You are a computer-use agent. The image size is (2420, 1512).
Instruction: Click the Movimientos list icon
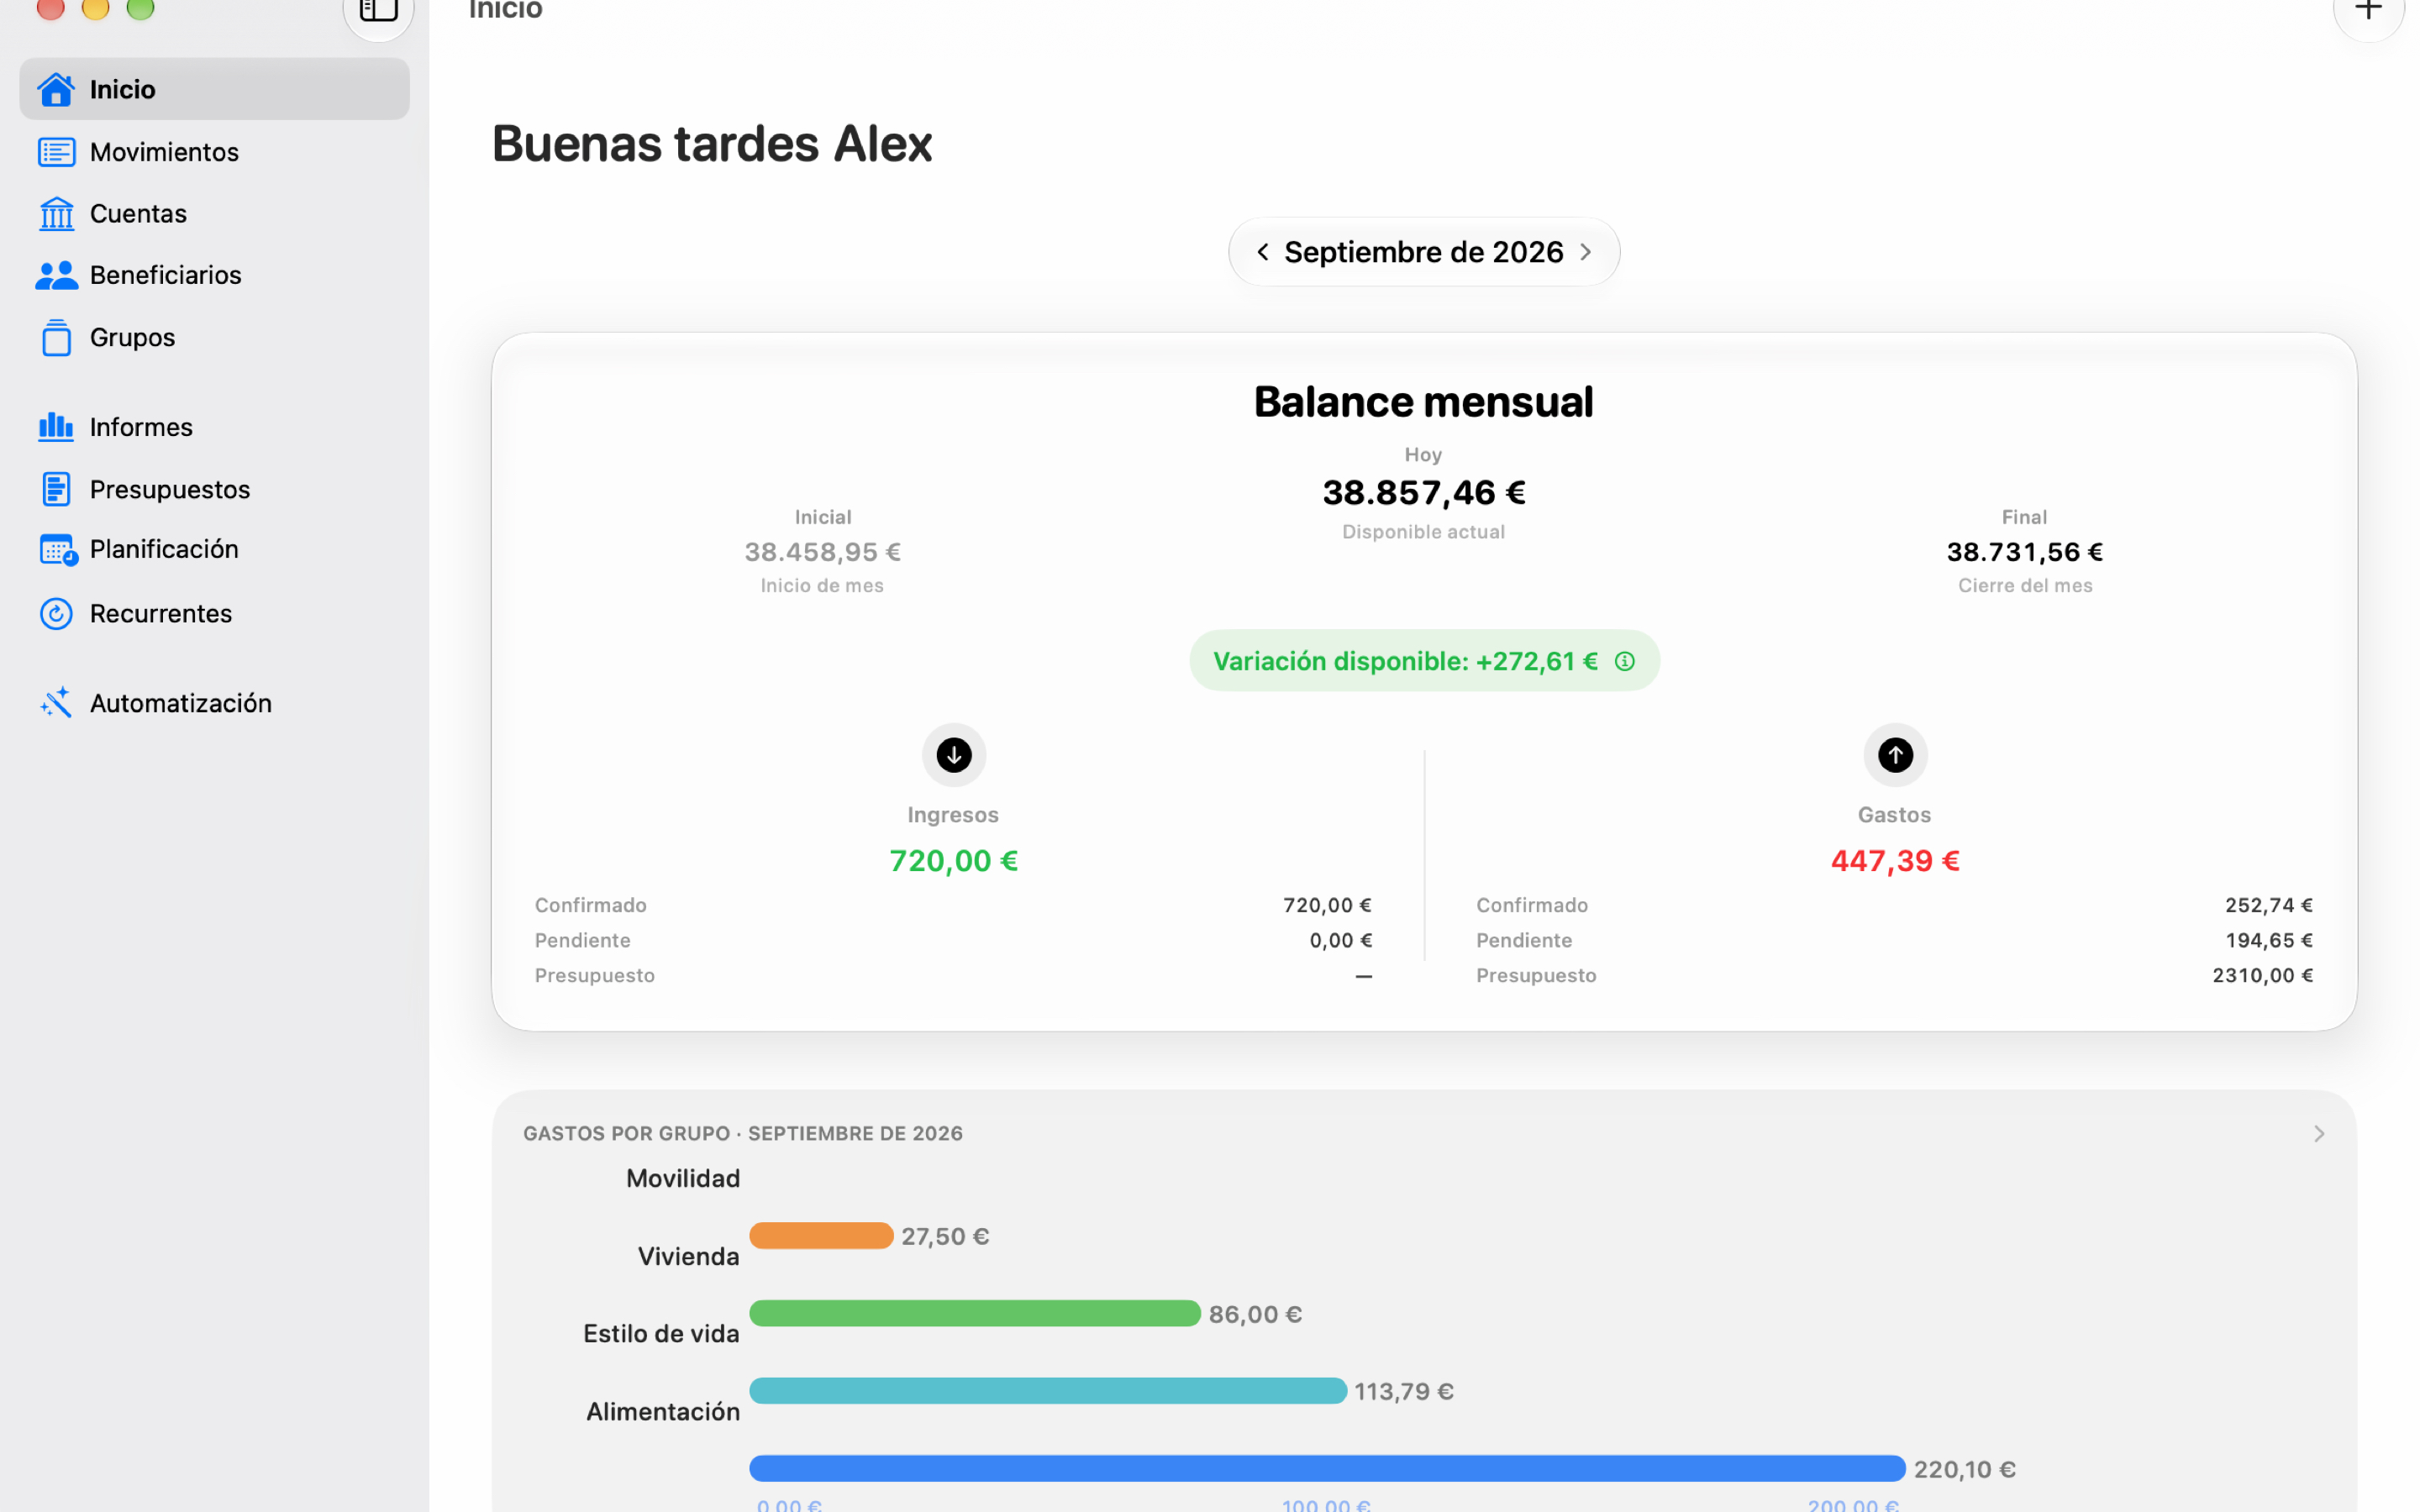click(56, 152)
